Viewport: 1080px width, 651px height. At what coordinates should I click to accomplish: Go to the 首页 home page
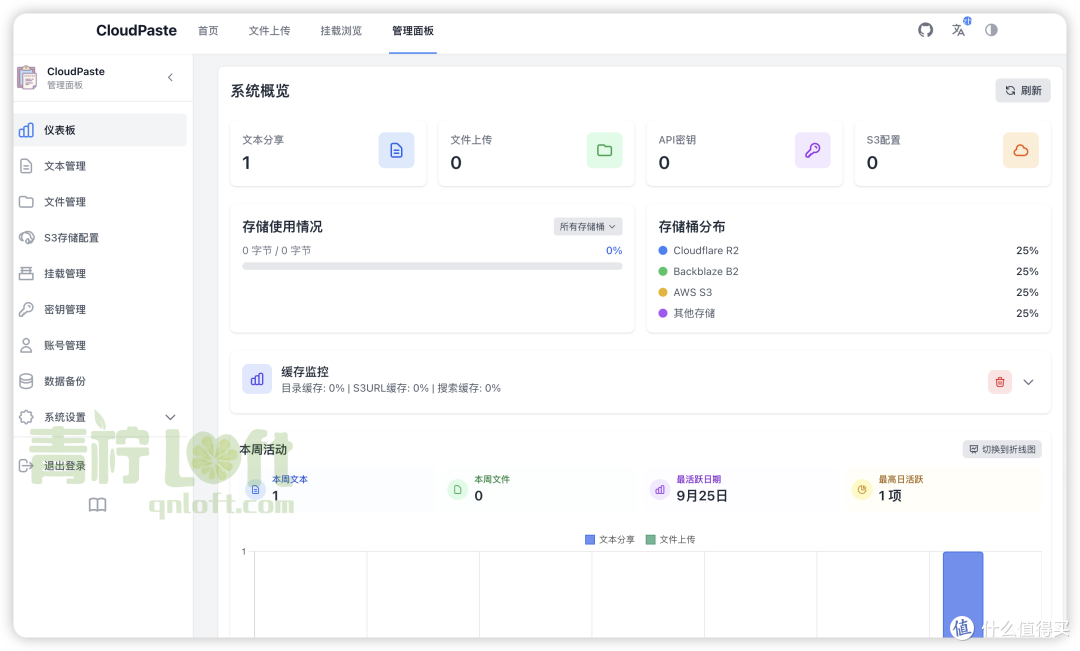(x=208, y=31)
